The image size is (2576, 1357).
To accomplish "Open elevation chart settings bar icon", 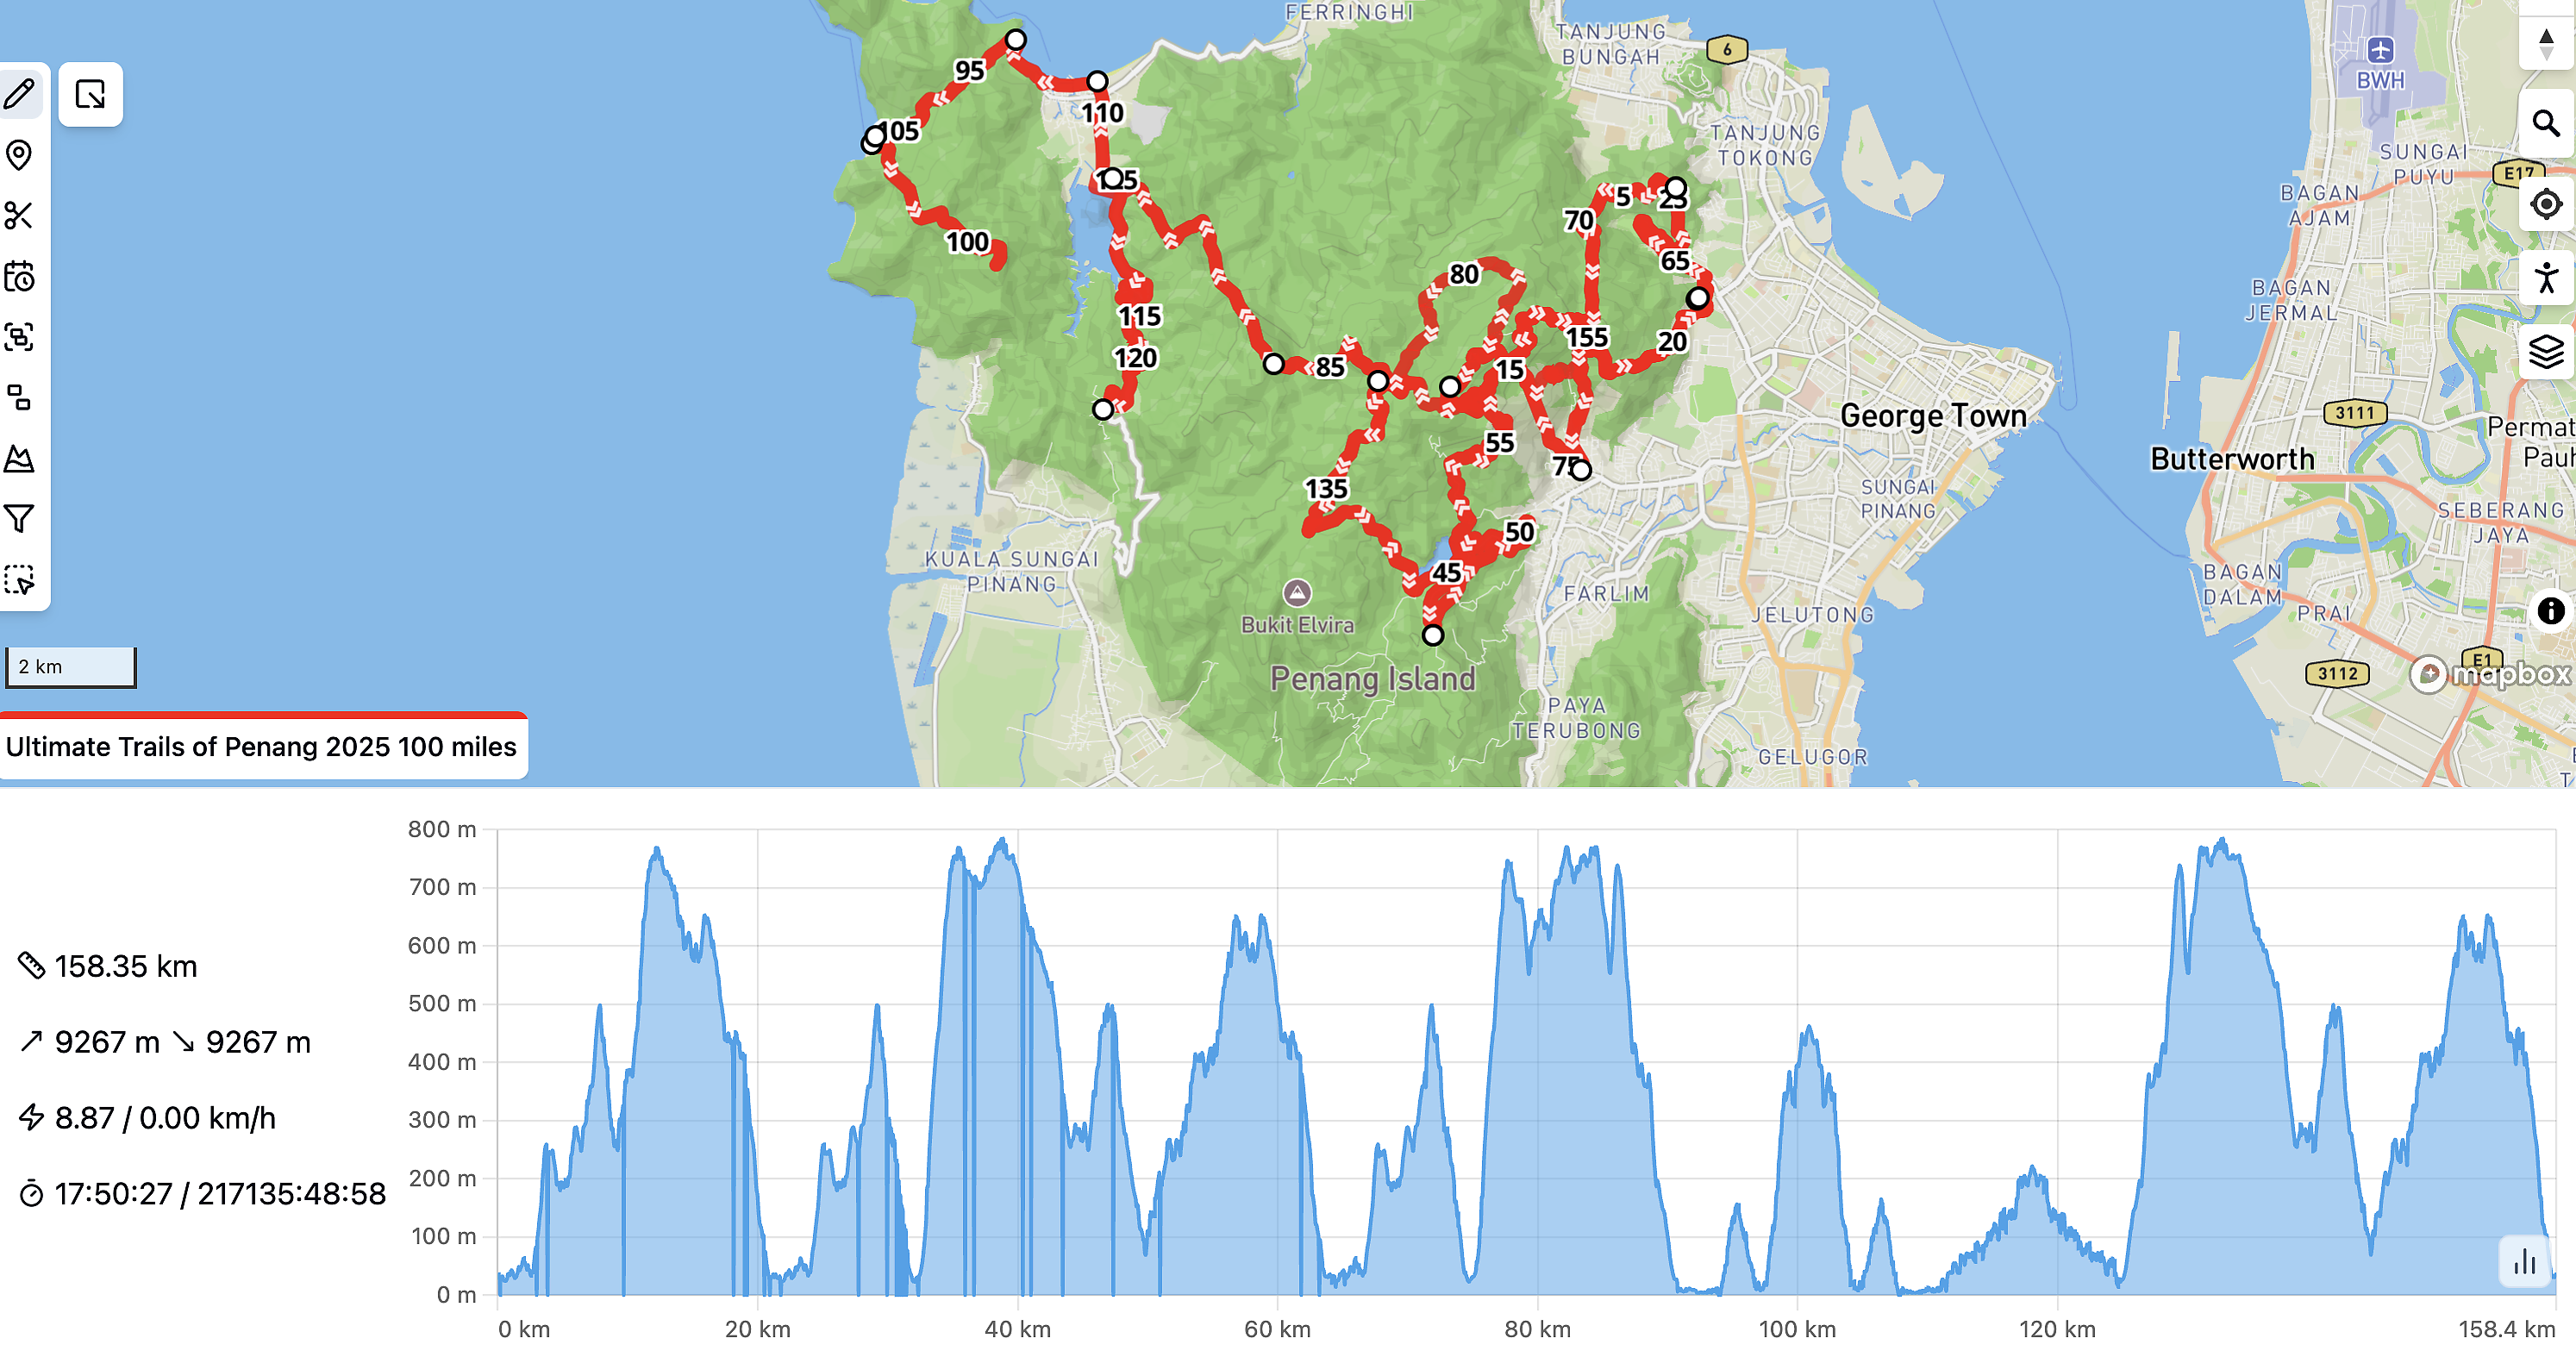I will (x=2525, y=1261).
